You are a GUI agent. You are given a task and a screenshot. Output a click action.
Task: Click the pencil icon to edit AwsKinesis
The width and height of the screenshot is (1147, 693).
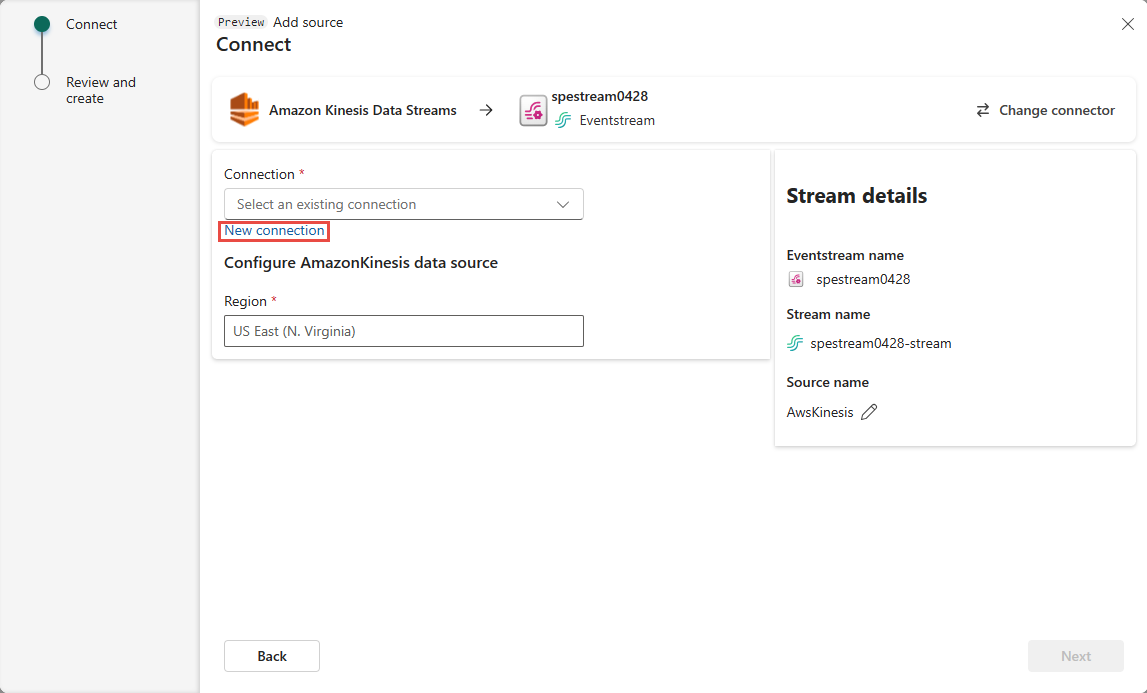coord(869,412)
